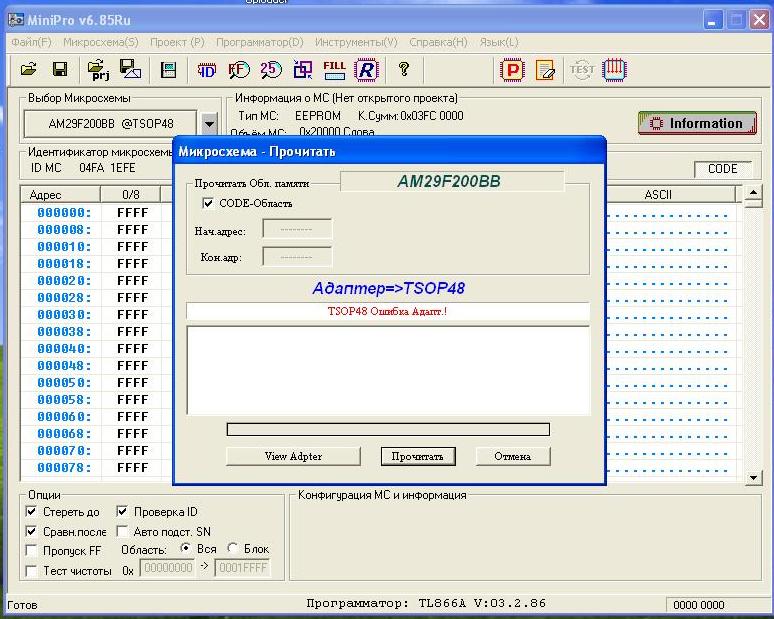This screenshot has width=774, height=619.
Task: Select the Вся area radio button
Action: [186, 548]
